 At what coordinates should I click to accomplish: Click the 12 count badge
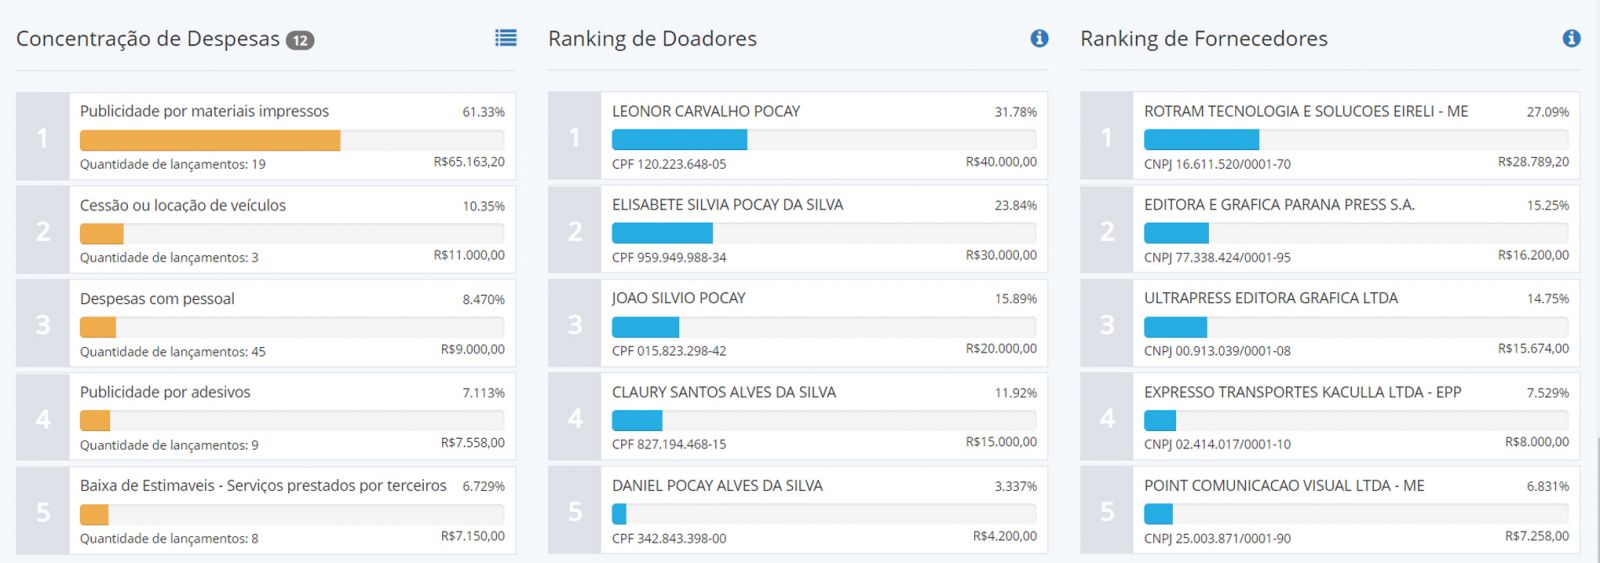pyautogui.click(x=300, y=40)
